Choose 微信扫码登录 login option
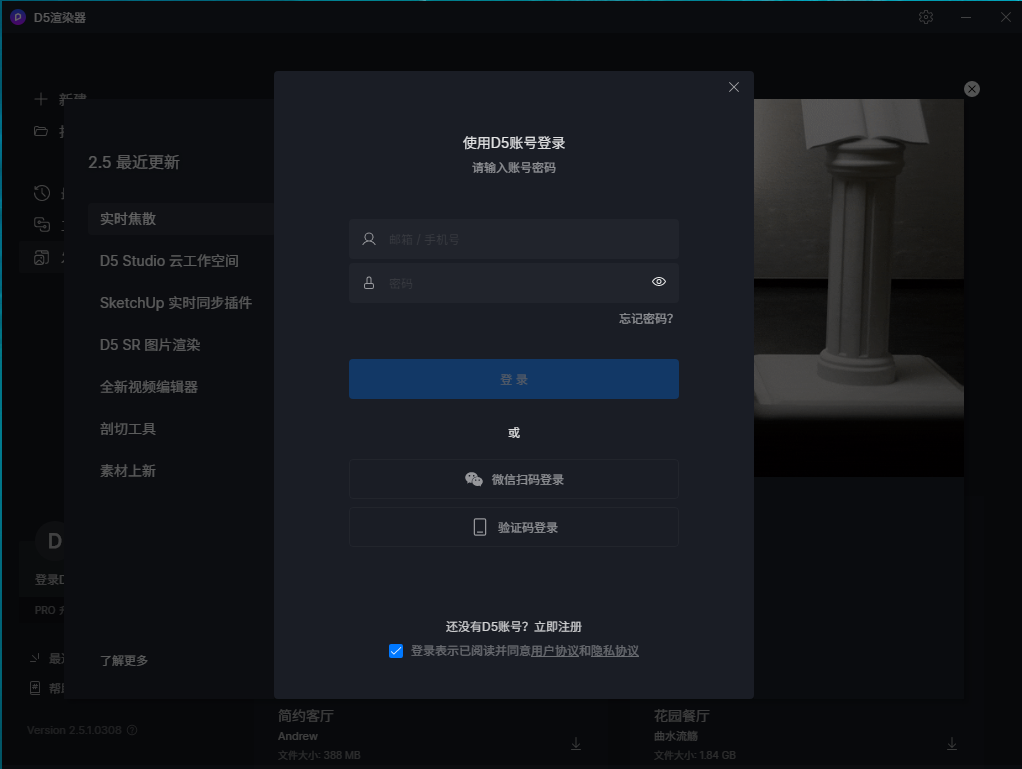Screen dimensions: 1022x769 pos(514,479)
